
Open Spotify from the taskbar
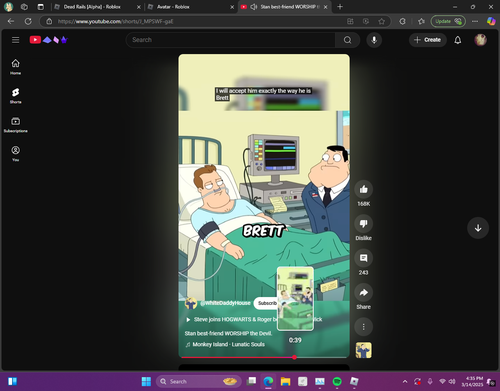point(337,381)
